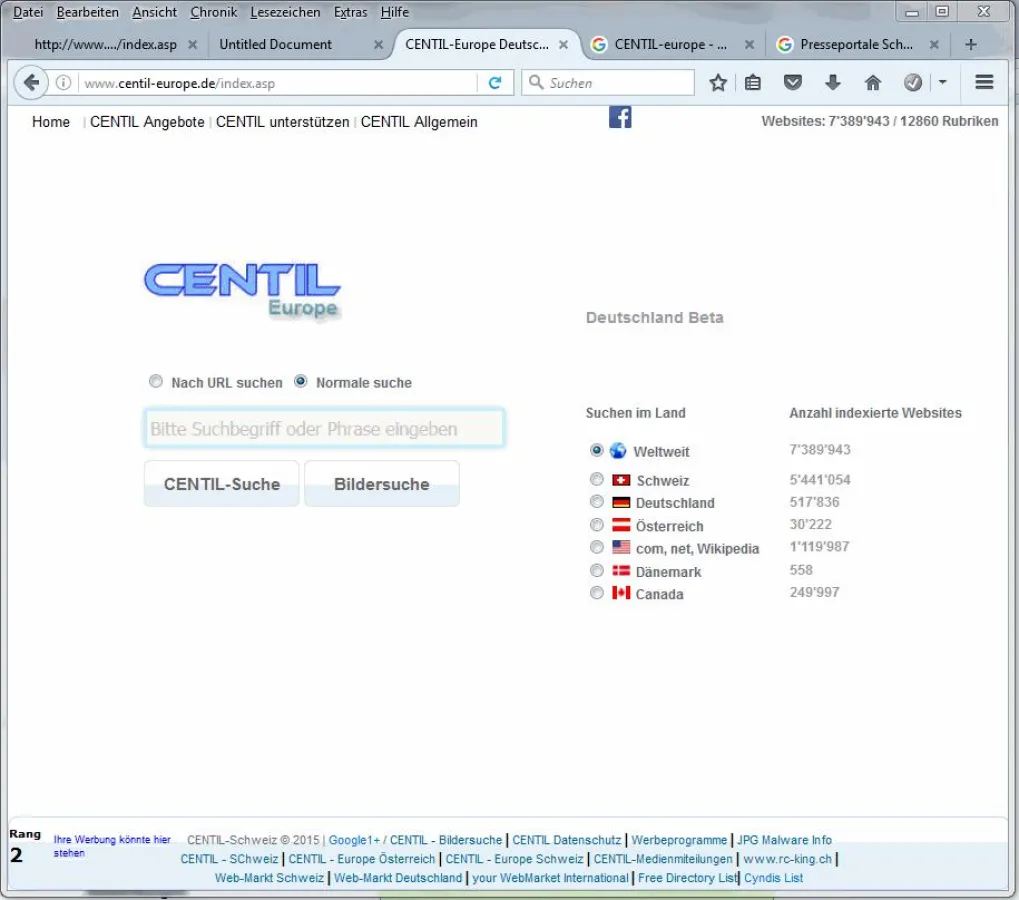The width and height of the screenshot is (1019, 900).
Task: Switch to the 'Untitled Document' tab
Action: click(x=275, y=44)
